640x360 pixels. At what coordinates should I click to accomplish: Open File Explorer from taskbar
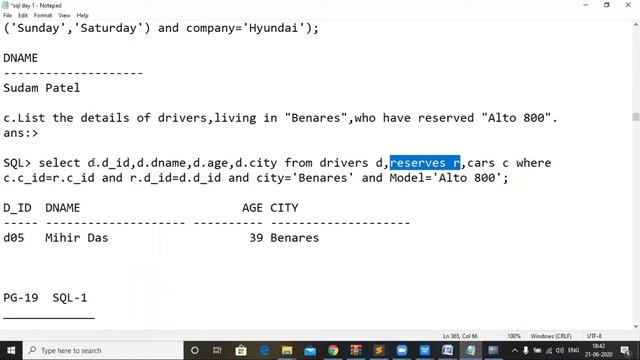pyautogui.click(x=287, y=350)
